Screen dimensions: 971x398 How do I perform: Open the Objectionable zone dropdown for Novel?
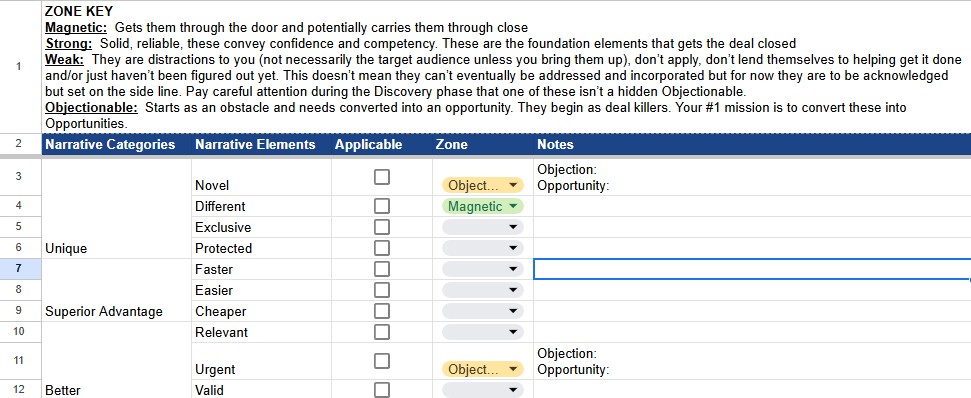482,185
